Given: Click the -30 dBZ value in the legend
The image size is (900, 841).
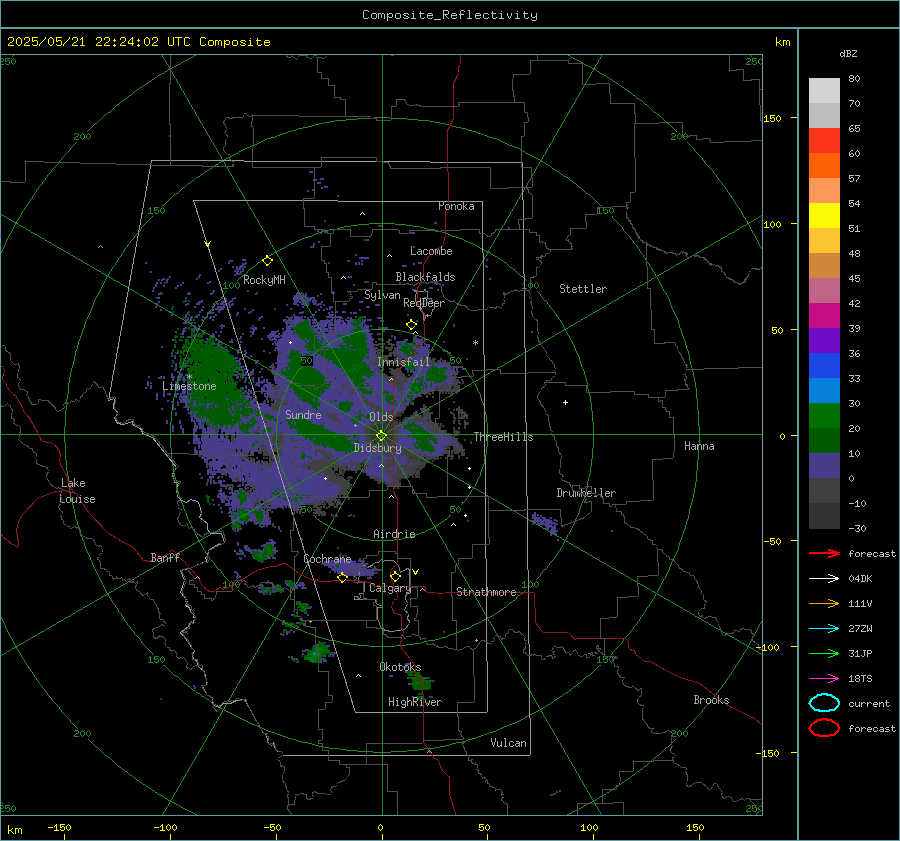Looking at the screenshot, I should pos(857,529).
